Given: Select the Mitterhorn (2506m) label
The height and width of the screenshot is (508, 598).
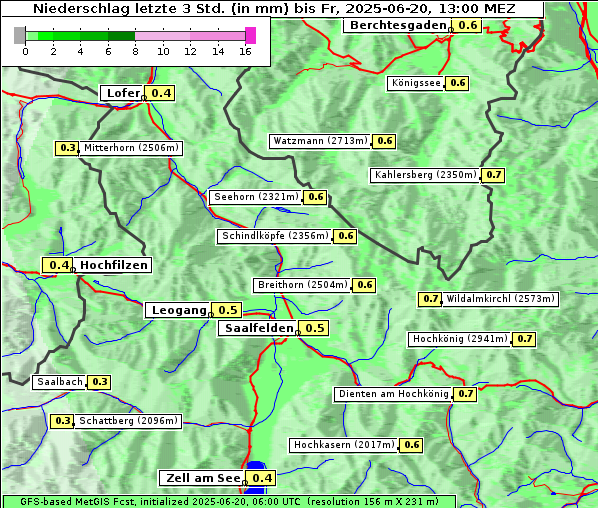Looking at the screenshot, I should click(x=131, y=148).
